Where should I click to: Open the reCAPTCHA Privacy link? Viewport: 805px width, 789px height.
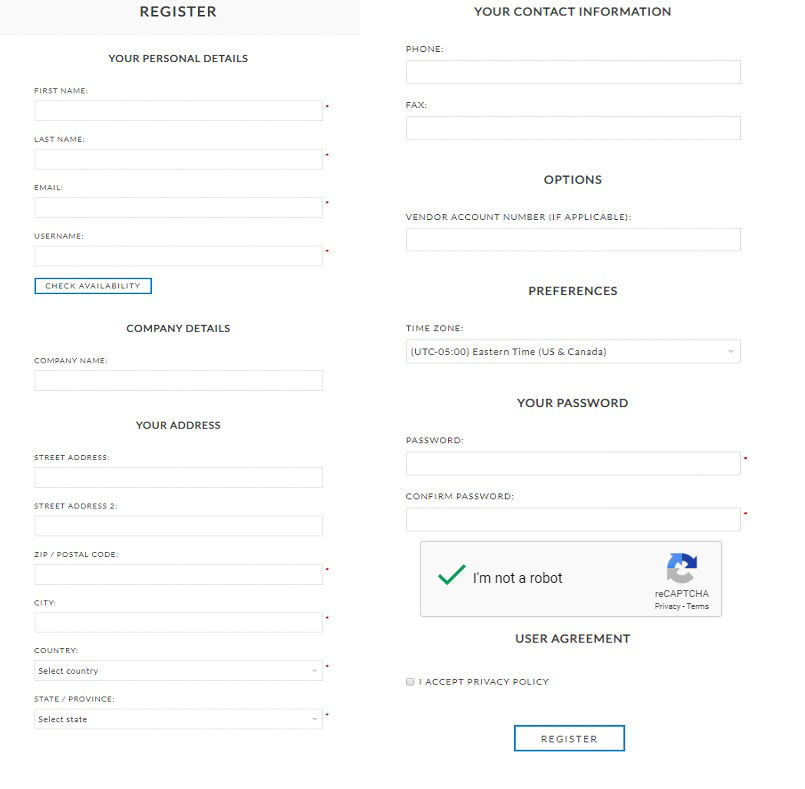667,606
